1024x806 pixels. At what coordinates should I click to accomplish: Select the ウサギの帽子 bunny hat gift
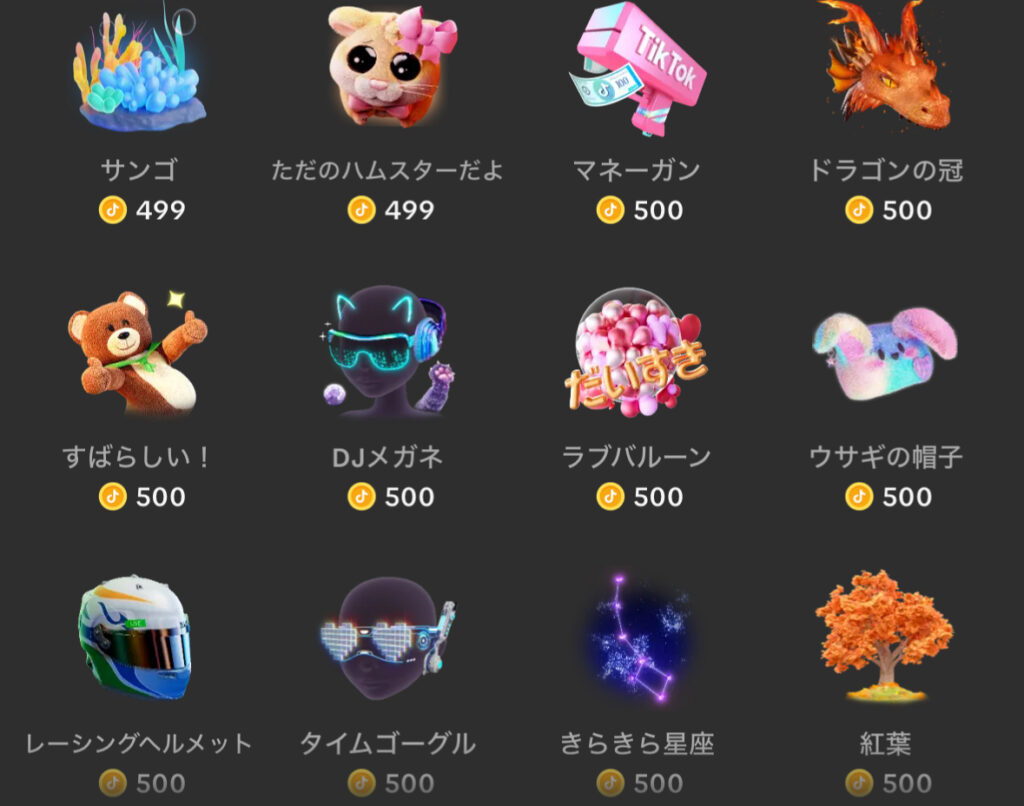[x=885, y=355]
